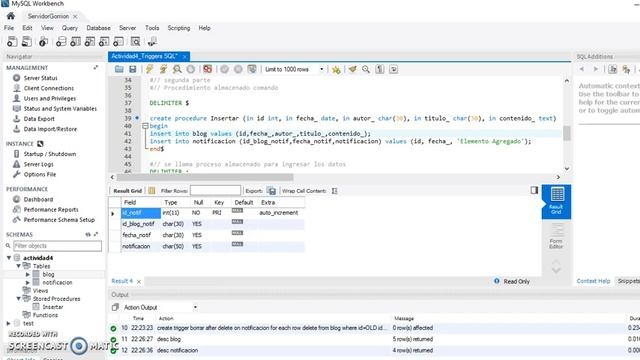Toggle the result side panel
The image size is (640, 360).
pos(534,190)
